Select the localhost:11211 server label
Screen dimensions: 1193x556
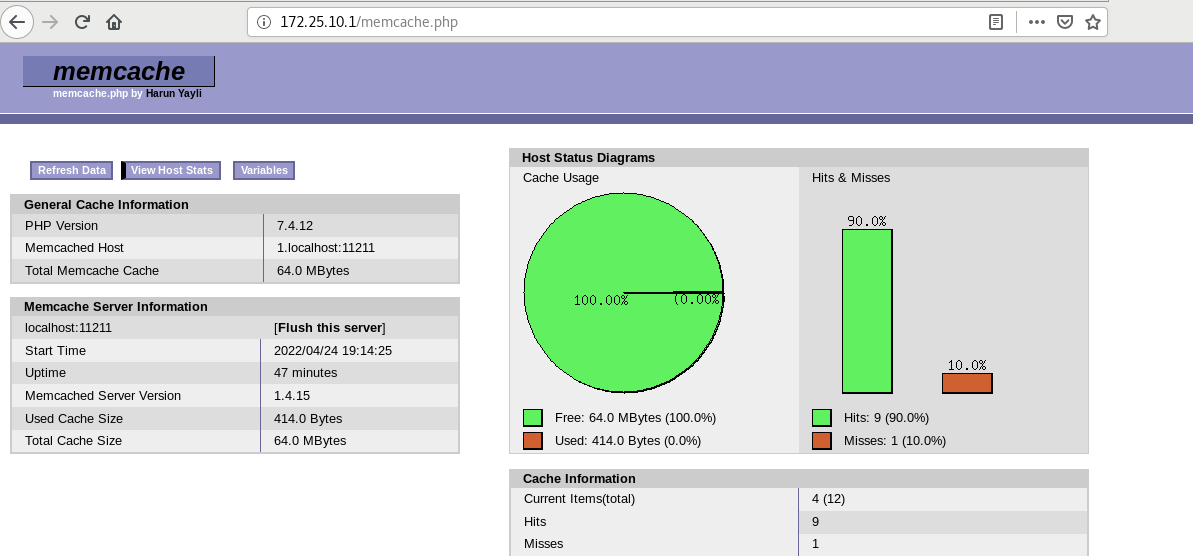pos(68,328)
